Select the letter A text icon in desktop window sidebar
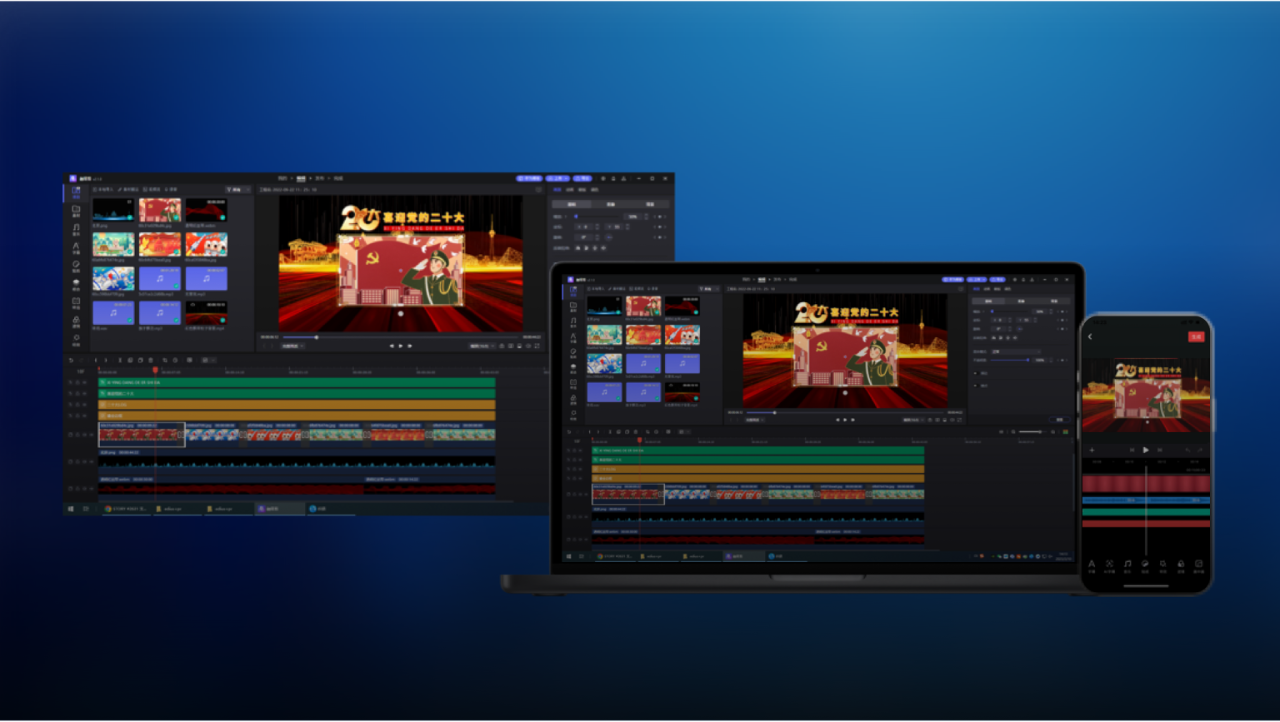This screenshot has height=722, width=1280. click(76, 246)
